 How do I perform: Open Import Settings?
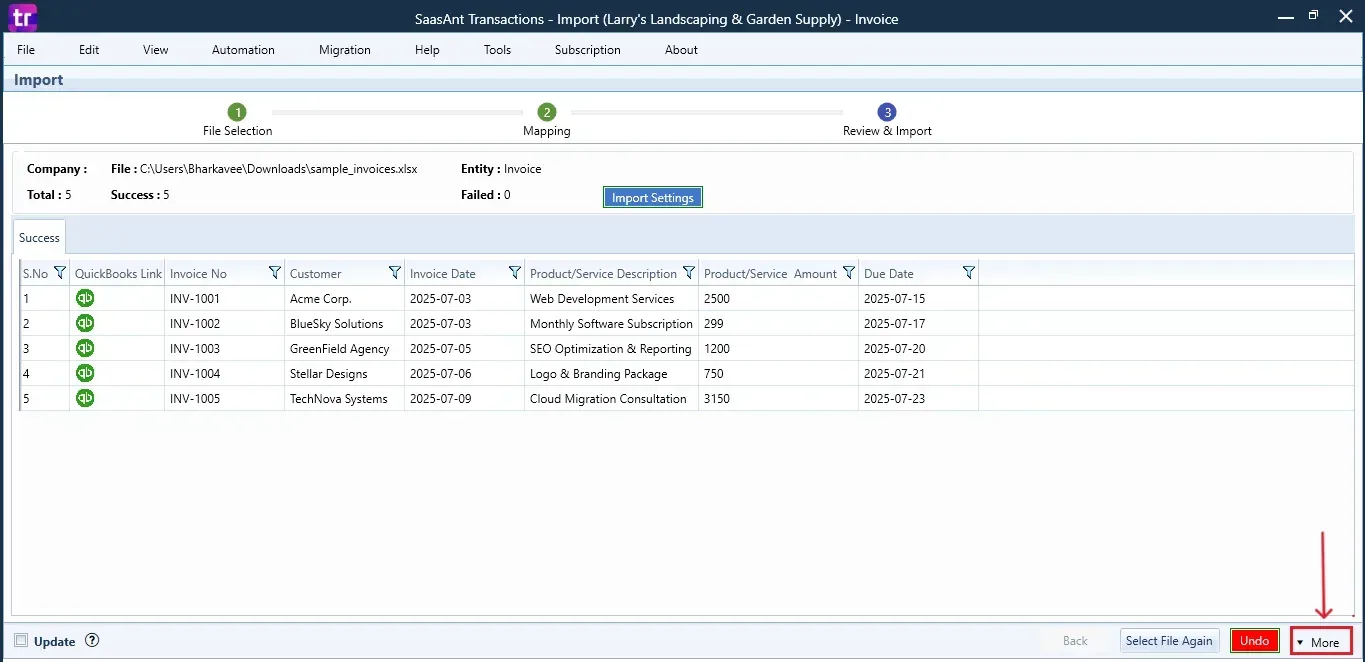pos(653,198)
